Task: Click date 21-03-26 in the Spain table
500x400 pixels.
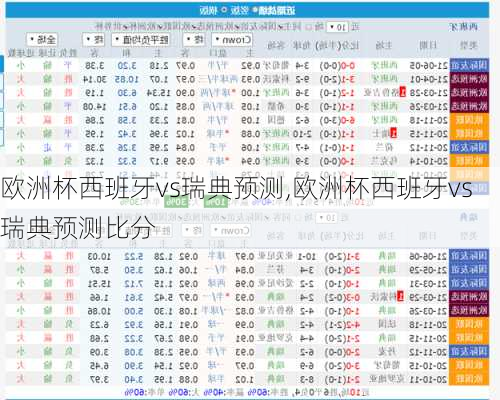Action: pos(429,107)
